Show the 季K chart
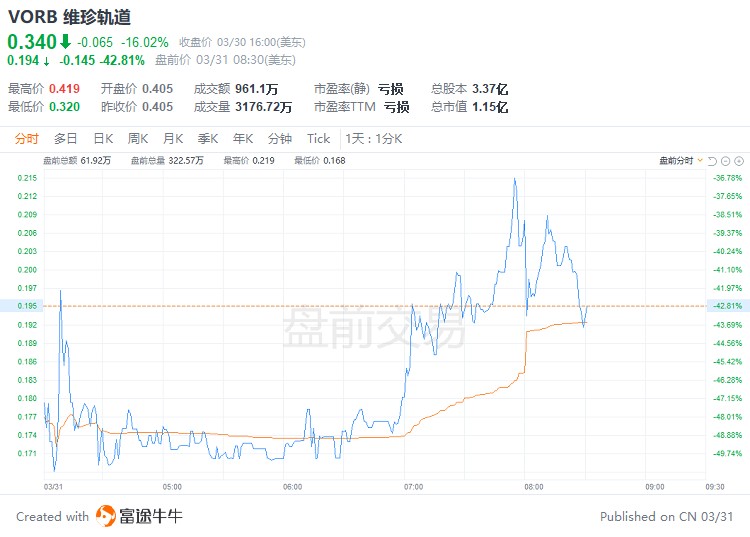This screenshot has width=750, height=537. click(x=207, y=139)
